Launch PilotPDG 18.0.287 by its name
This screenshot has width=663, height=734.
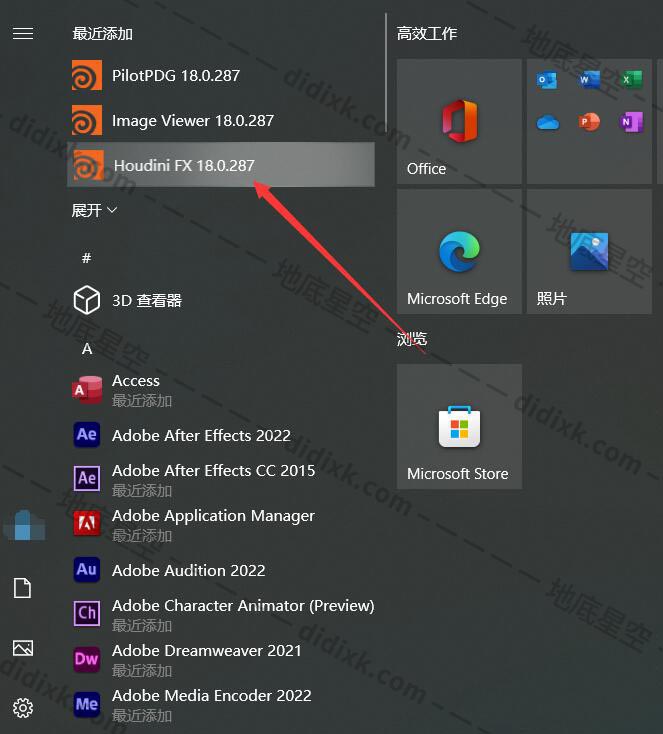click(176, 75)
